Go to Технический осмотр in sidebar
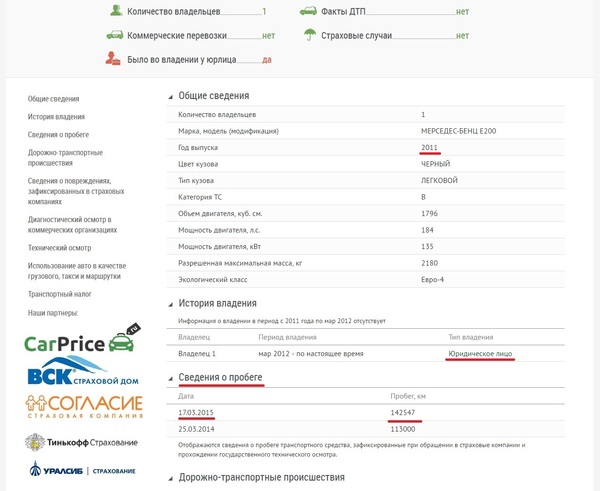Viewport: 600px width, 491px height. pyautogui.click(x=59, y=248)
